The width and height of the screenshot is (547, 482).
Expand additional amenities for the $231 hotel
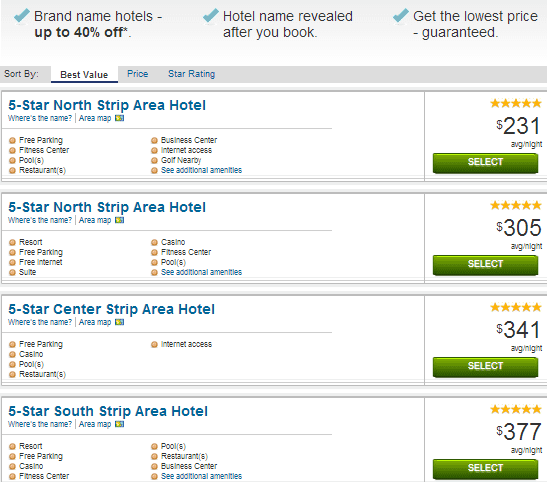[x=201, y=170]
